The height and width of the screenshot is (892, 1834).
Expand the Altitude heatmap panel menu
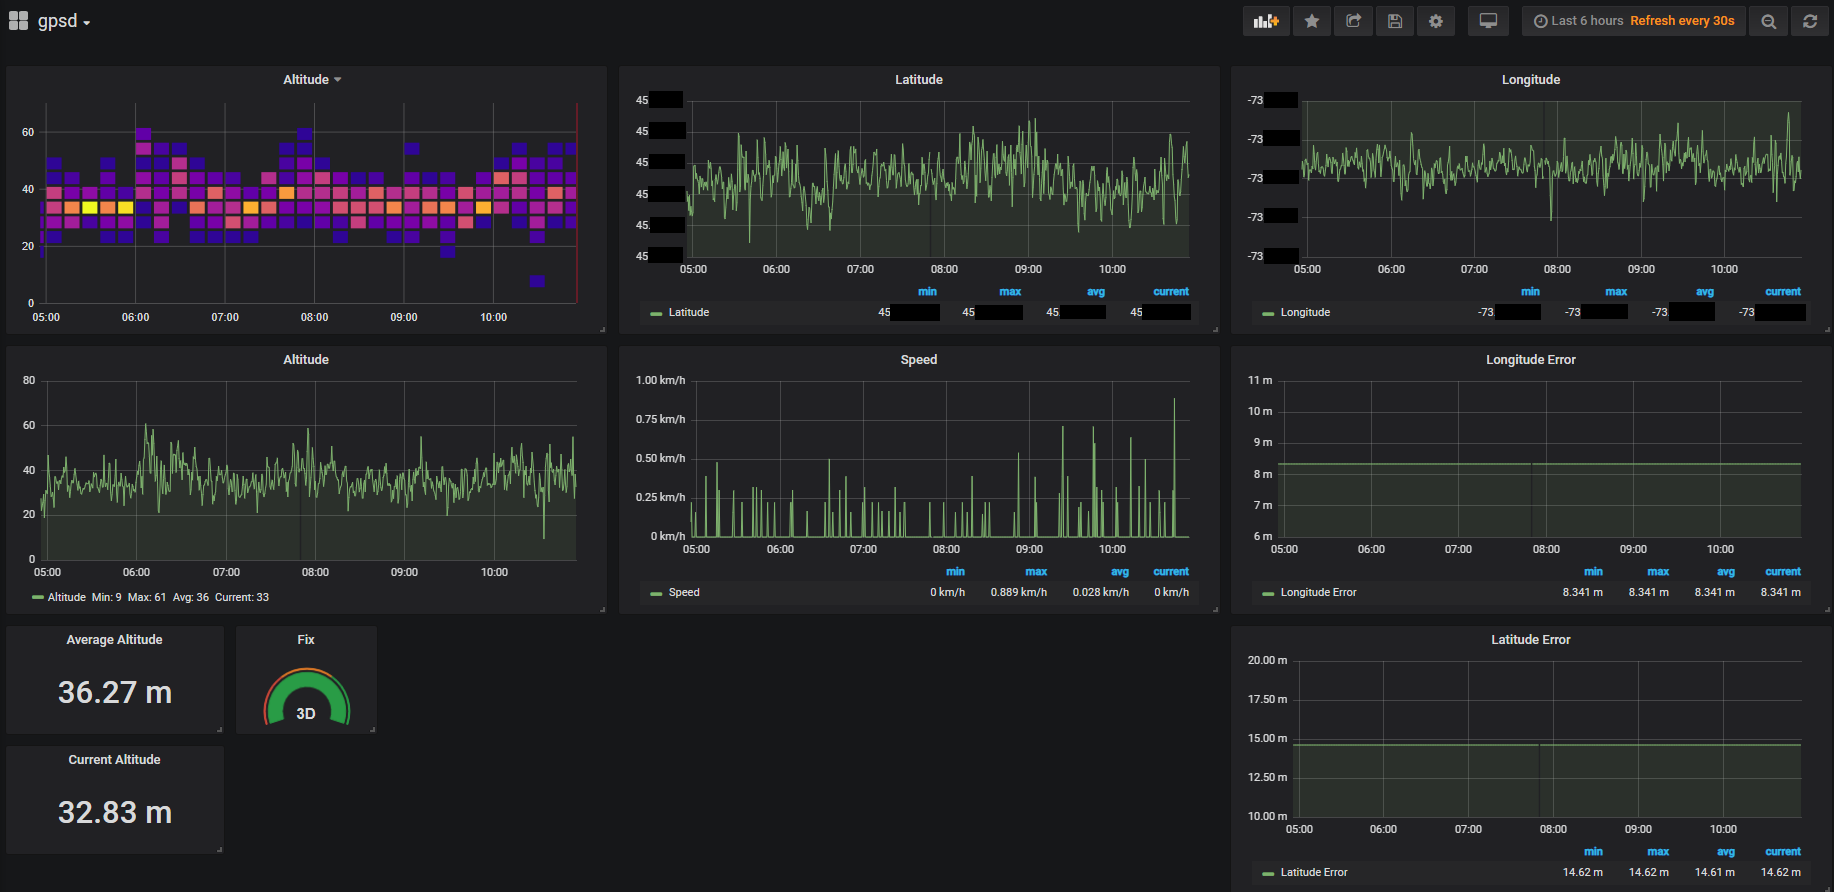(x=311, y=80)
